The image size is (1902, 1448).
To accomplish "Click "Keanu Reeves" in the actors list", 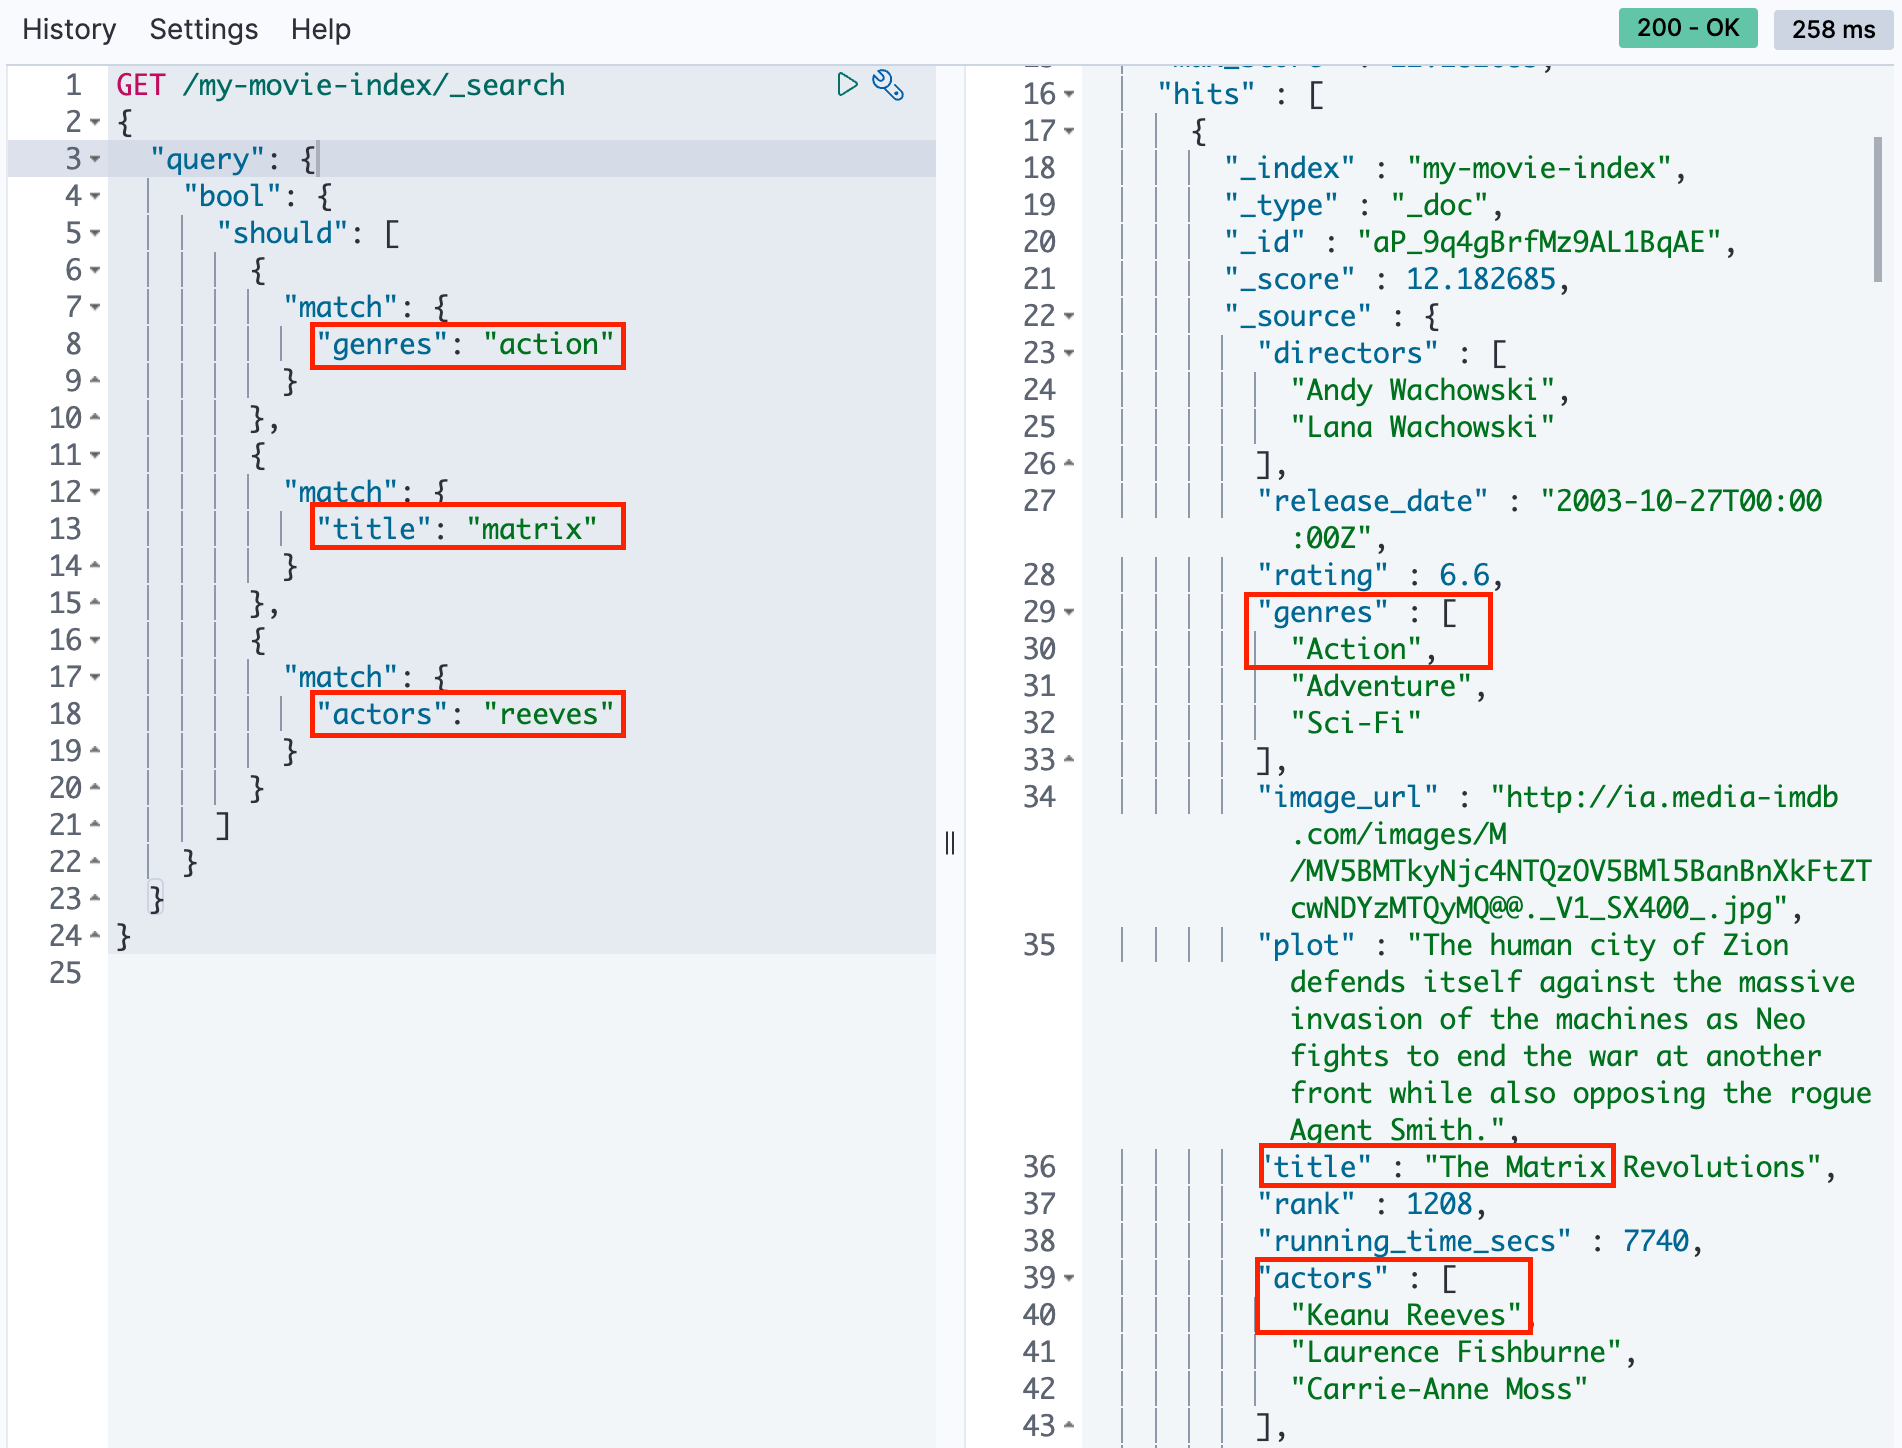I will 1406,1315.
